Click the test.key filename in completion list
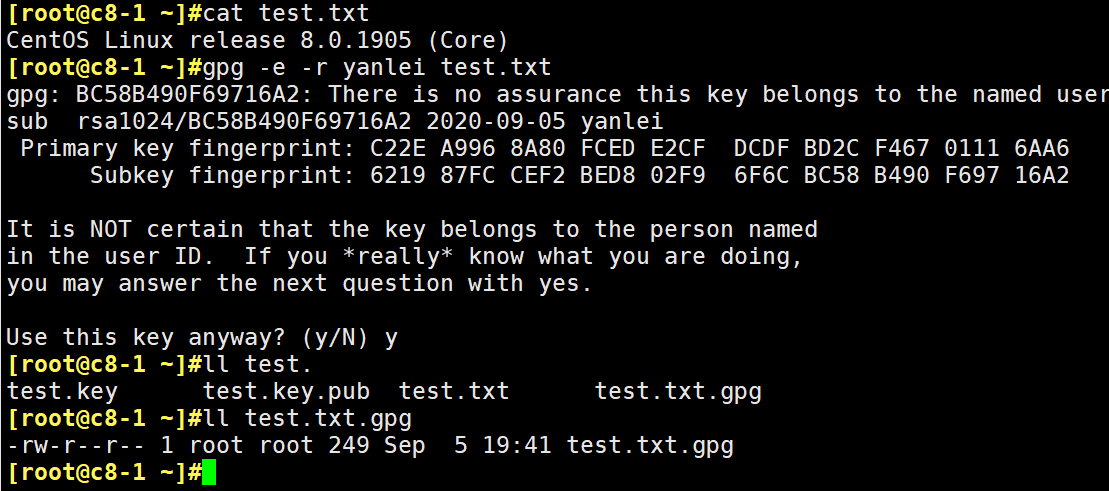 pyautogui.click(x=62, y=392)
